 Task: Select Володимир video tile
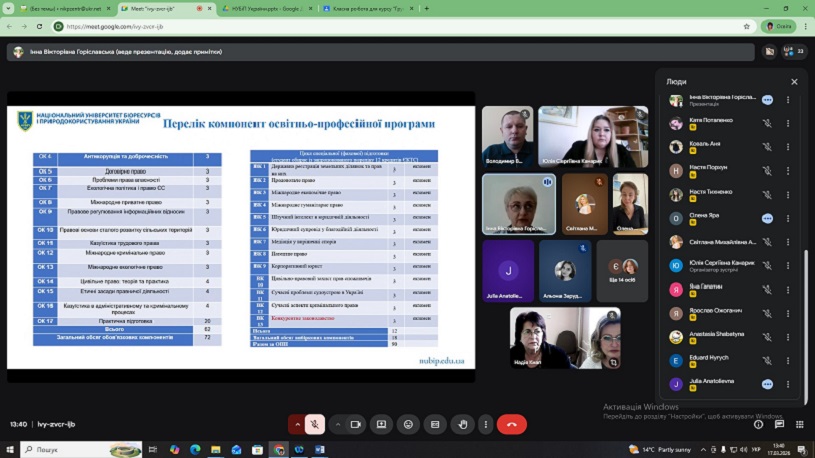pyautogui.click(x=507, y=137)
